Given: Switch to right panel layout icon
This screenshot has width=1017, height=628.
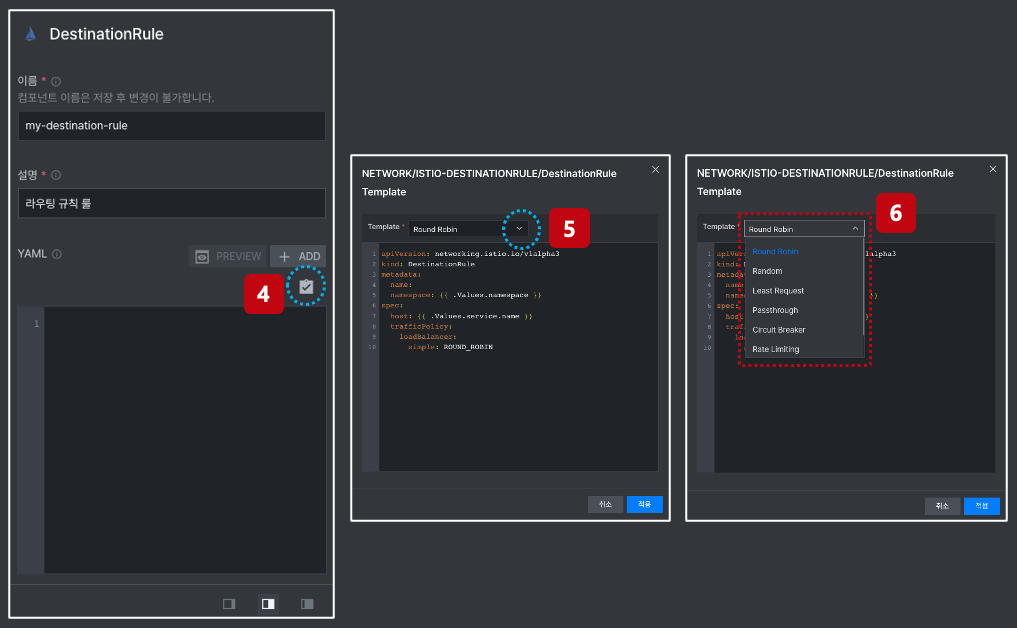Looking at the screenshot, I should point(307,603).
